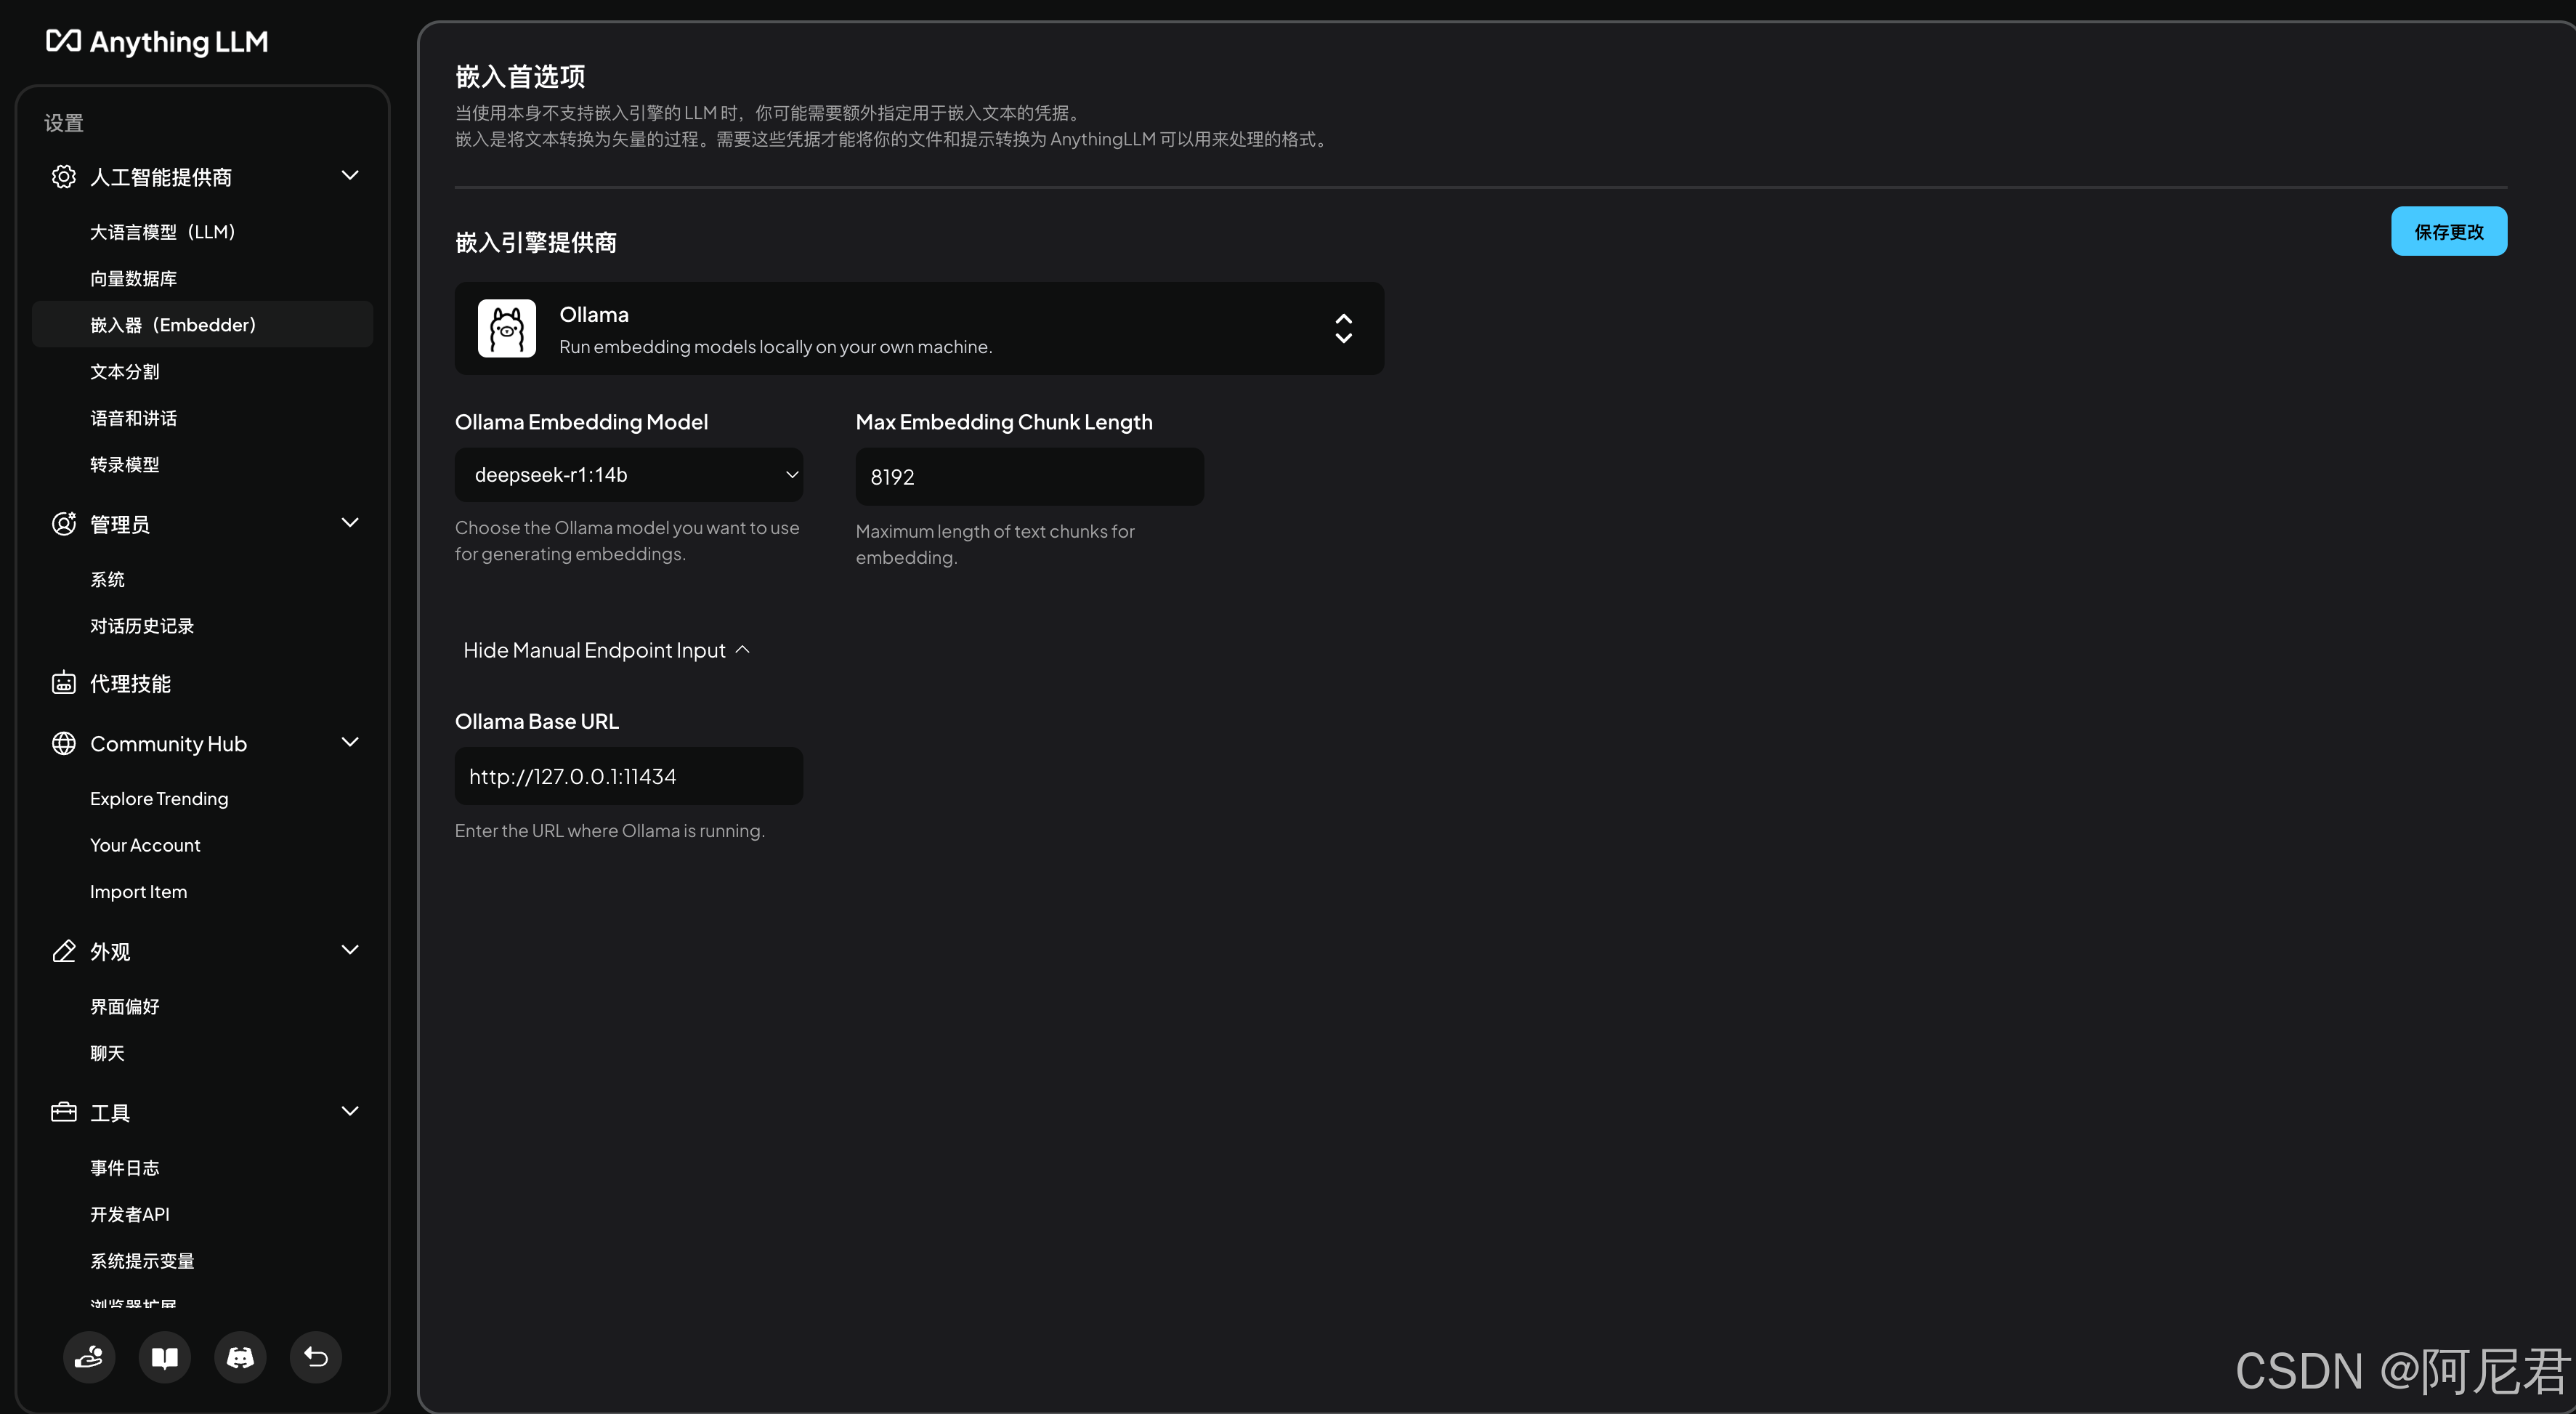Open the Discord icon at bottom left
The height and width of the screenshot is (1414, 2576).
[x=240, y=1357]
